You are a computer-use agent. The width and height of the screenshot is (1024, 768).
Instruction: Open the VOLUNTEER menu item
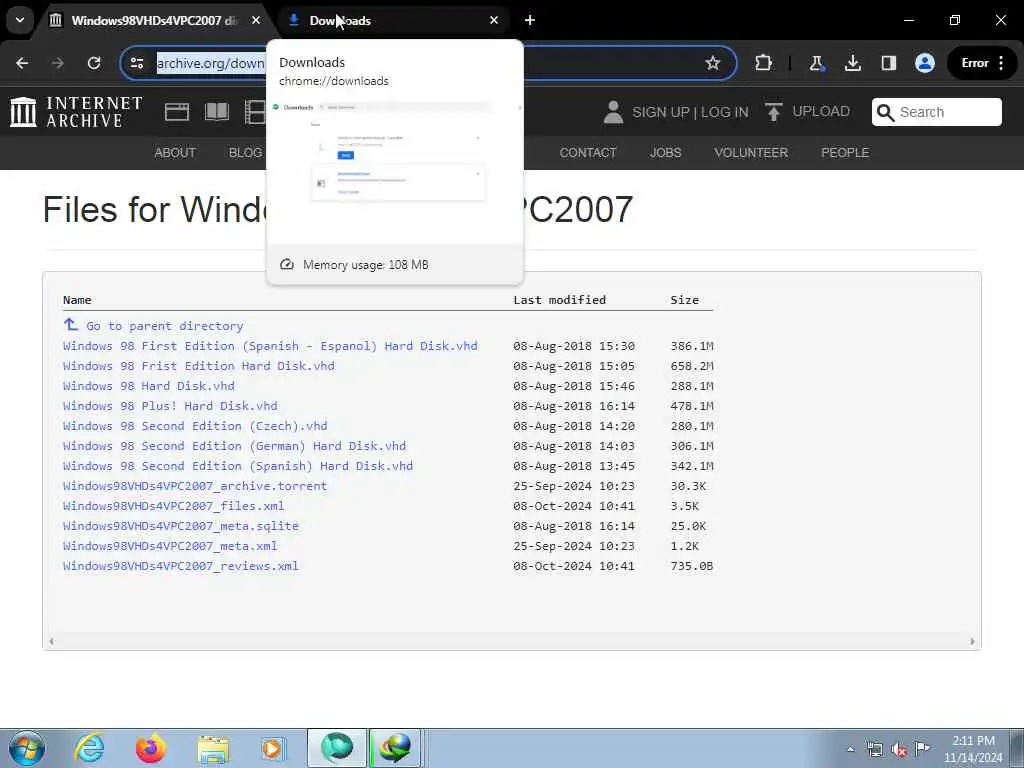pyautogui.click(x=751, y=152)
